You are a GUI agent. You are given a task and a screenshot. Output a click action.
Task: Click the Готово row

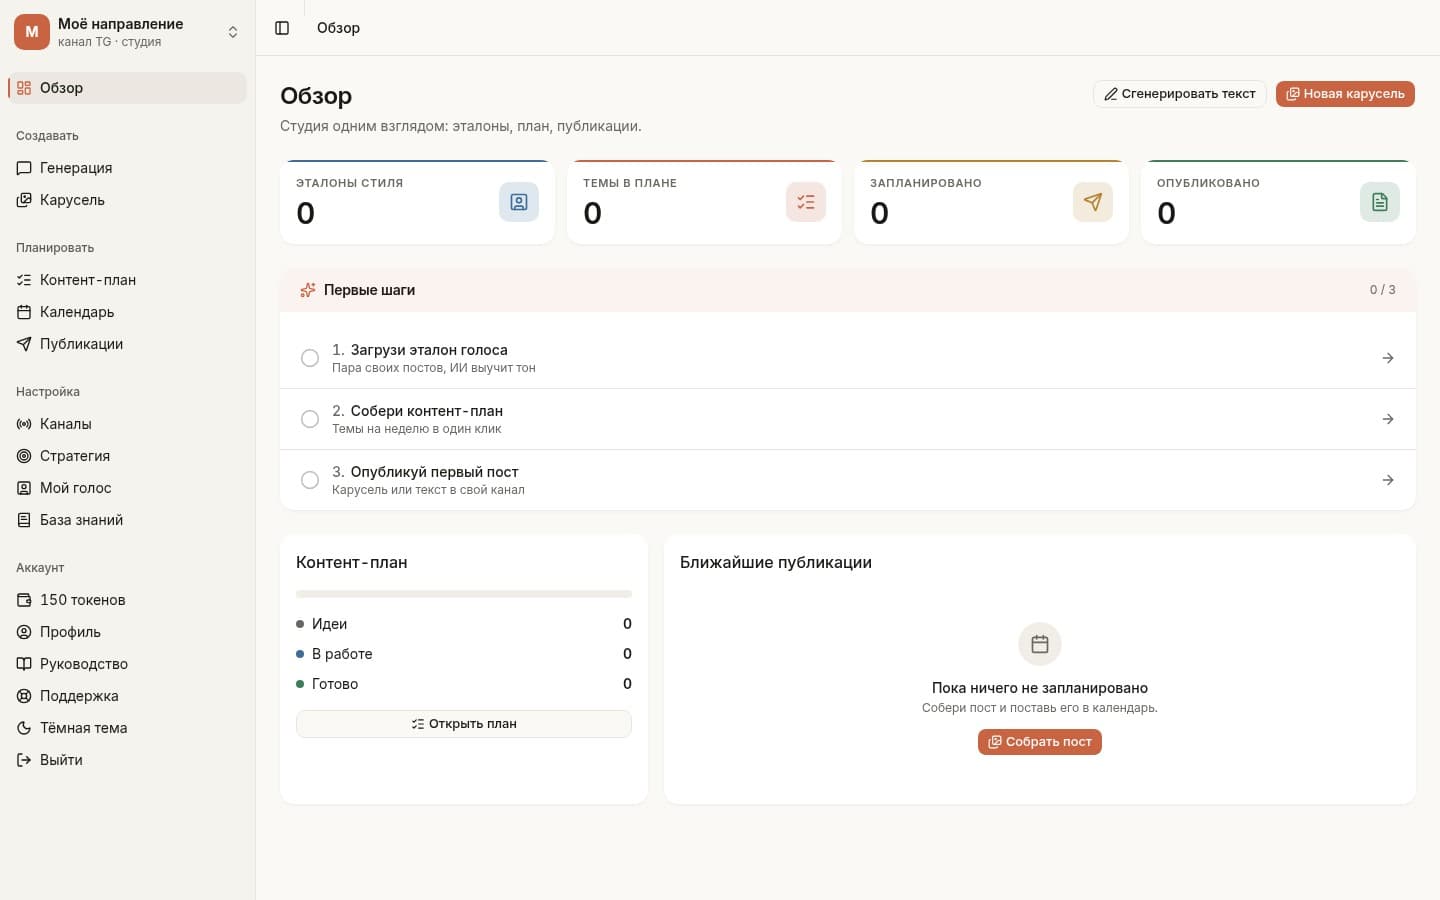coord(464,684)
